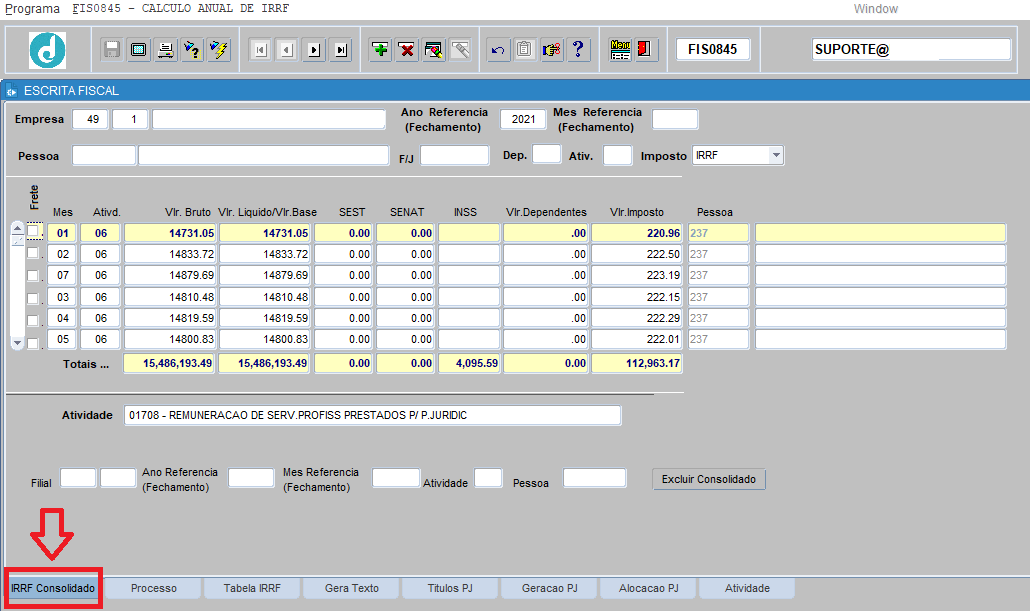
Task: Click the Enter Query flashlight-question icon
Action: pos(192,49)
